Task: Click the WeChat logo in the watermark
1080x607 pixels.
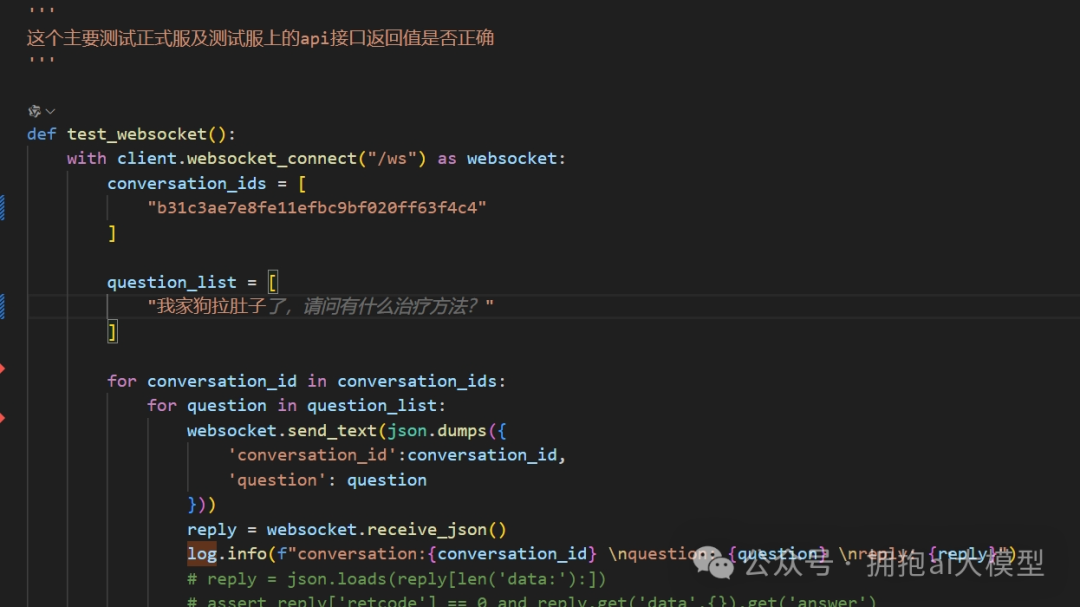Action: coord(722,565)
